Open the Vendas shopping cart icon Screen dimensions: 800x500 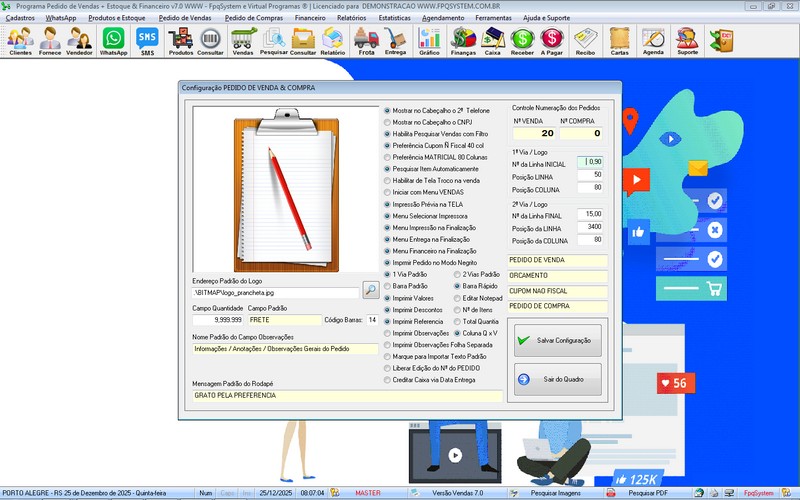click(243, 41)
